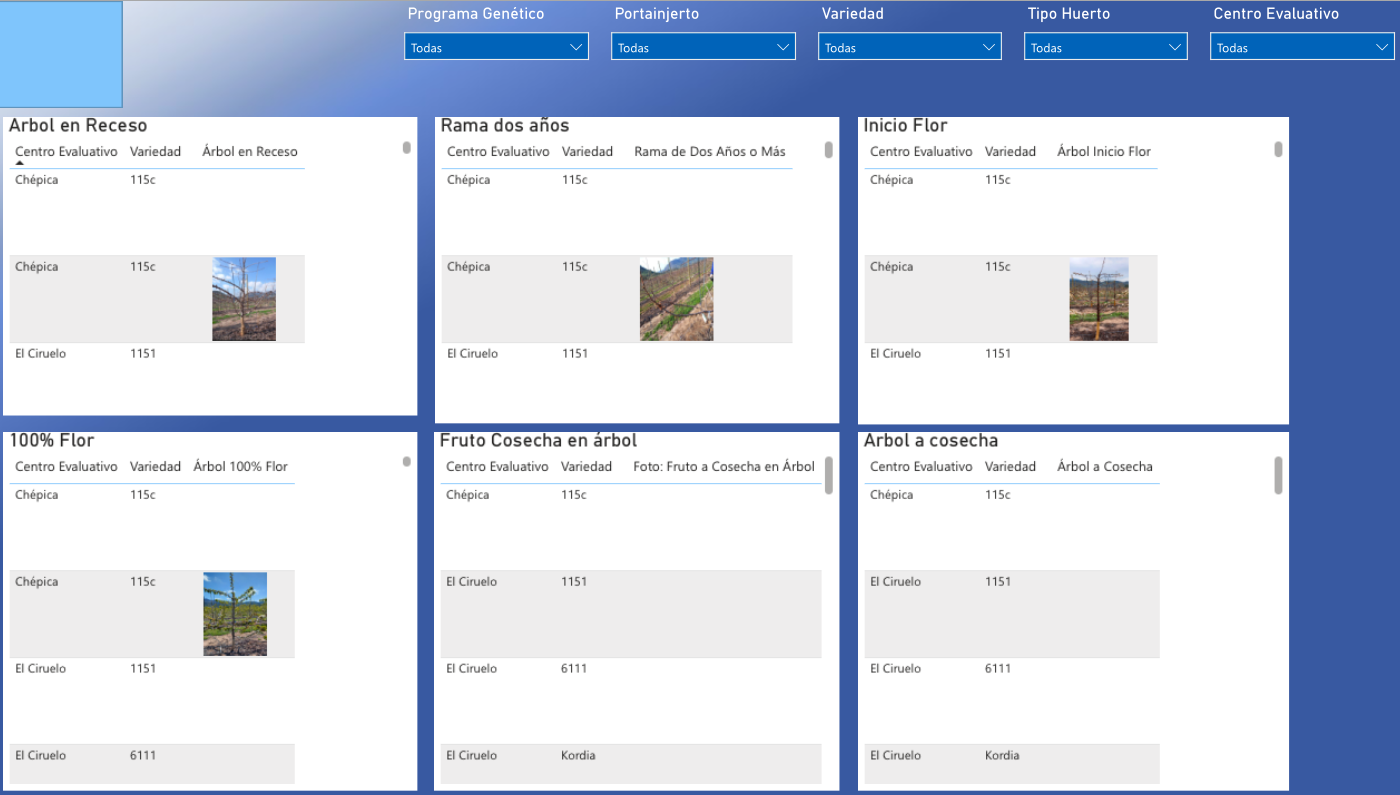
Task: Click 6111 cell in Arbol a cosecha table
Action: (x=998, y=669)
